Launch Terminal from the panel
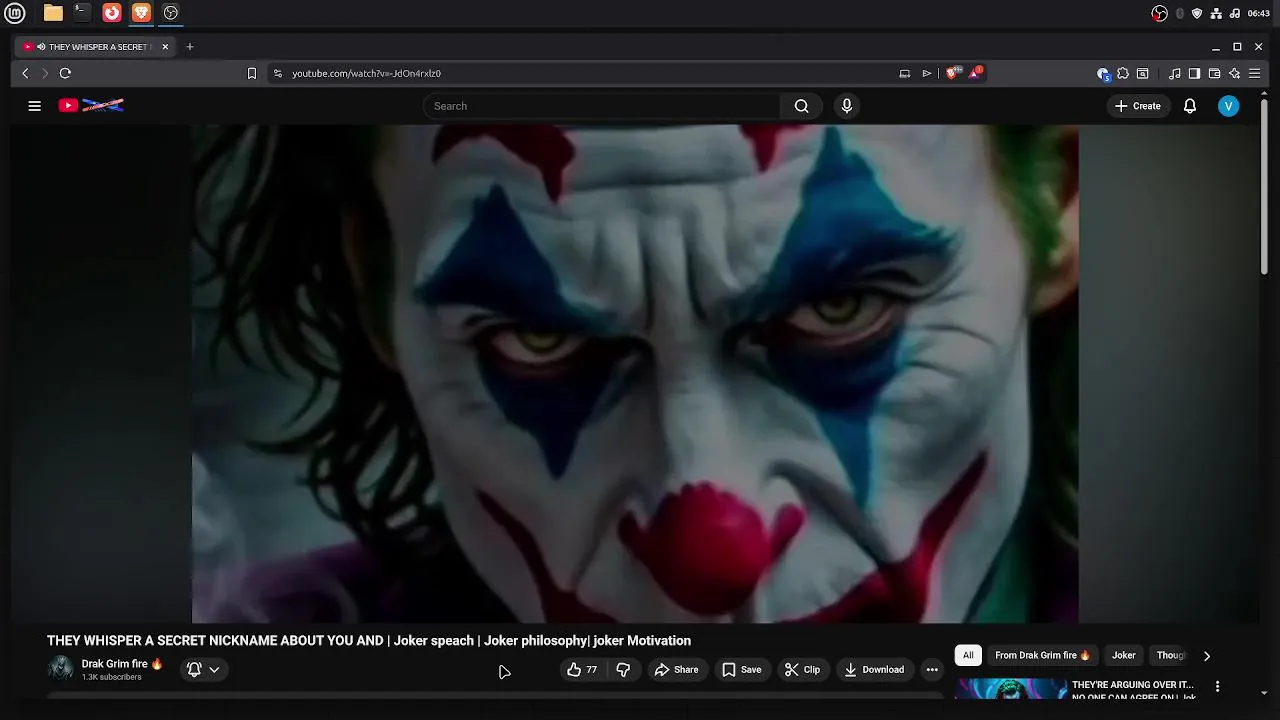1280x720 pixels. (82, 13)
